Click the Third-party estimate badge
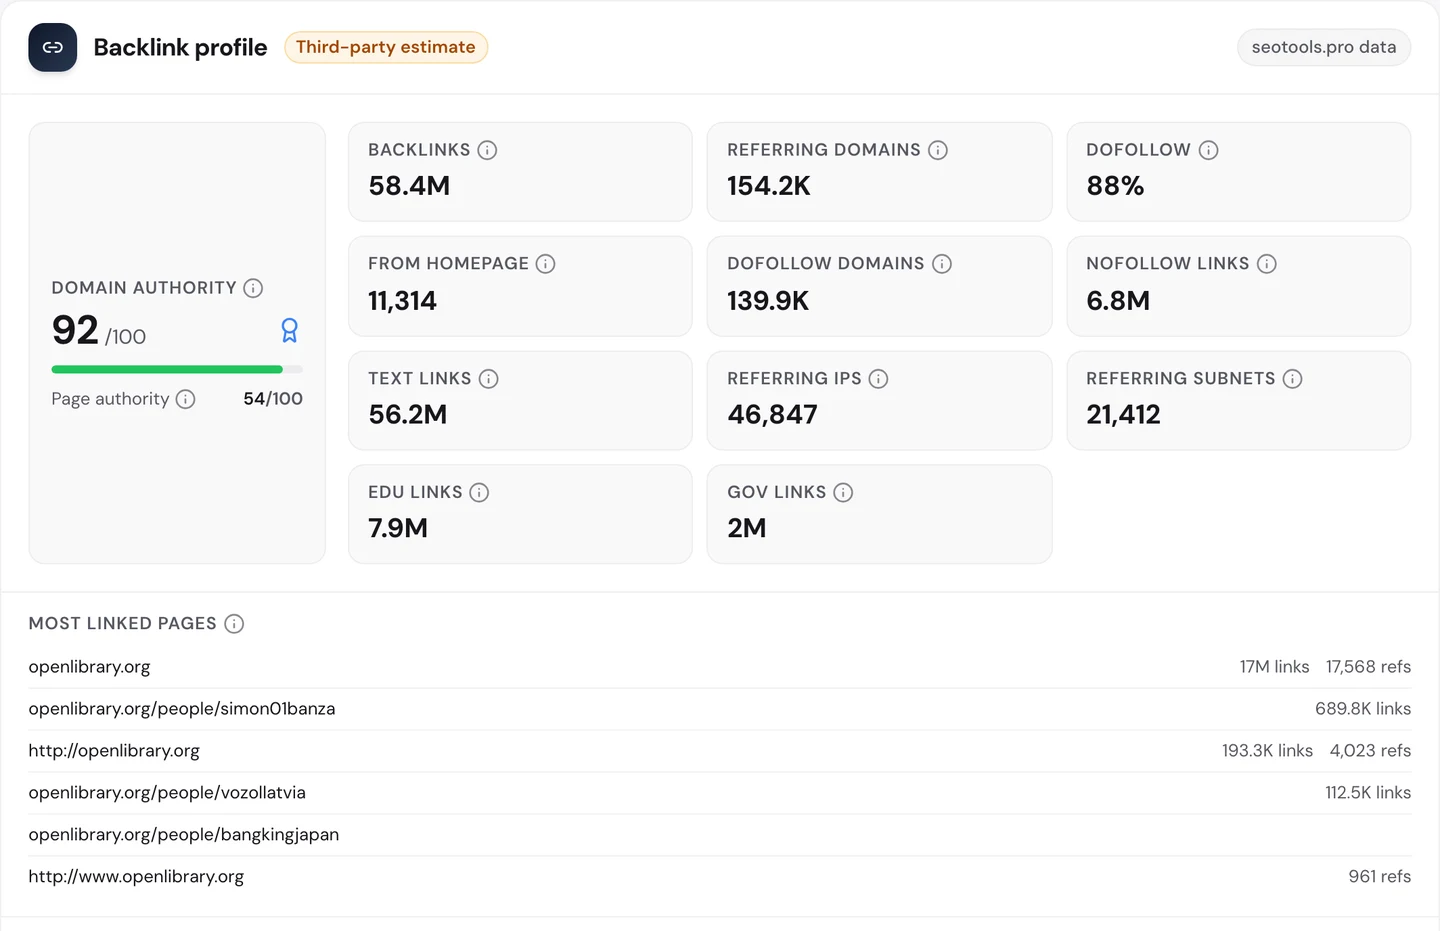 386,47
